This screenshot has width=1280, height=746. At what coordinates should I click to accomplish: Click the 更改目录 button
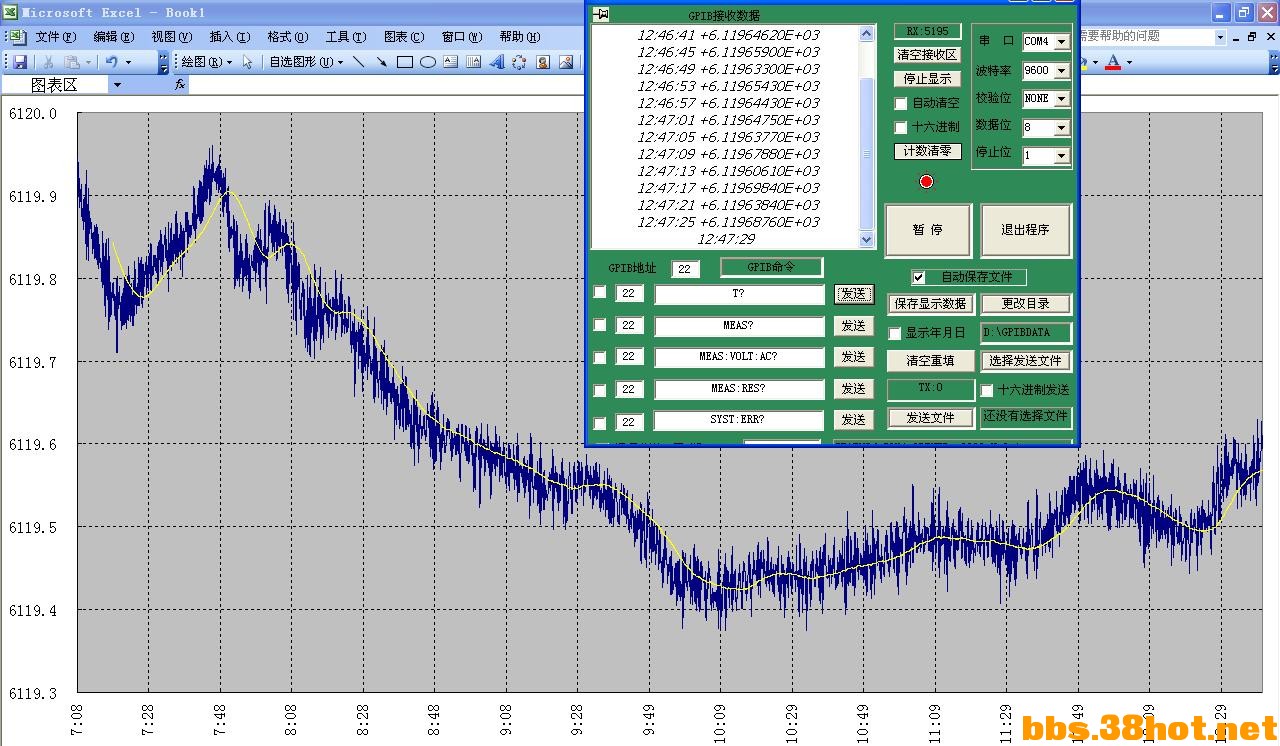coord(1026,303)
